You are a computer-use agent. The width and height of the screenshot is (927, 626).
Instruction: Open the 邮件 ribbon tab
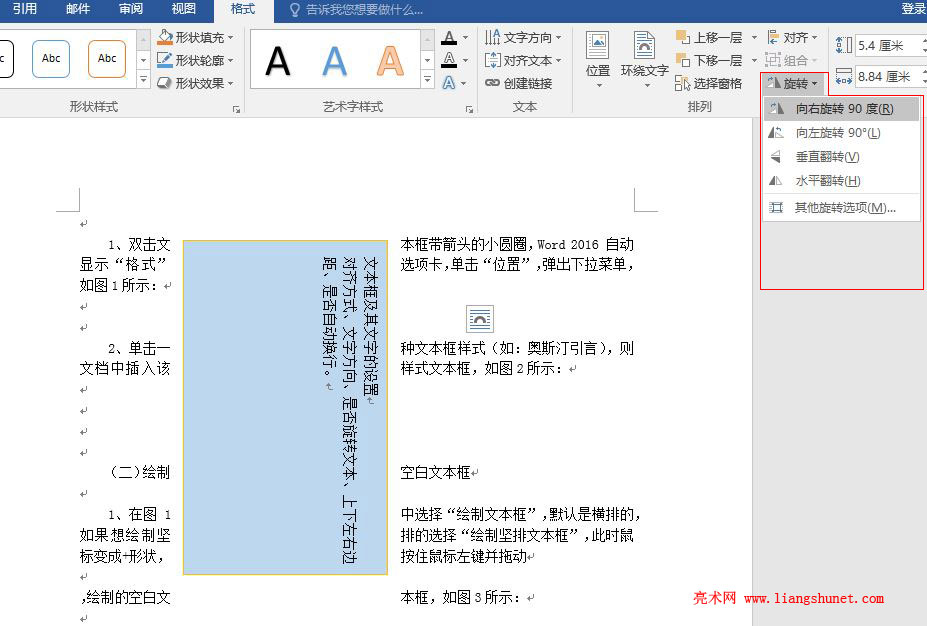coord(77,9)
